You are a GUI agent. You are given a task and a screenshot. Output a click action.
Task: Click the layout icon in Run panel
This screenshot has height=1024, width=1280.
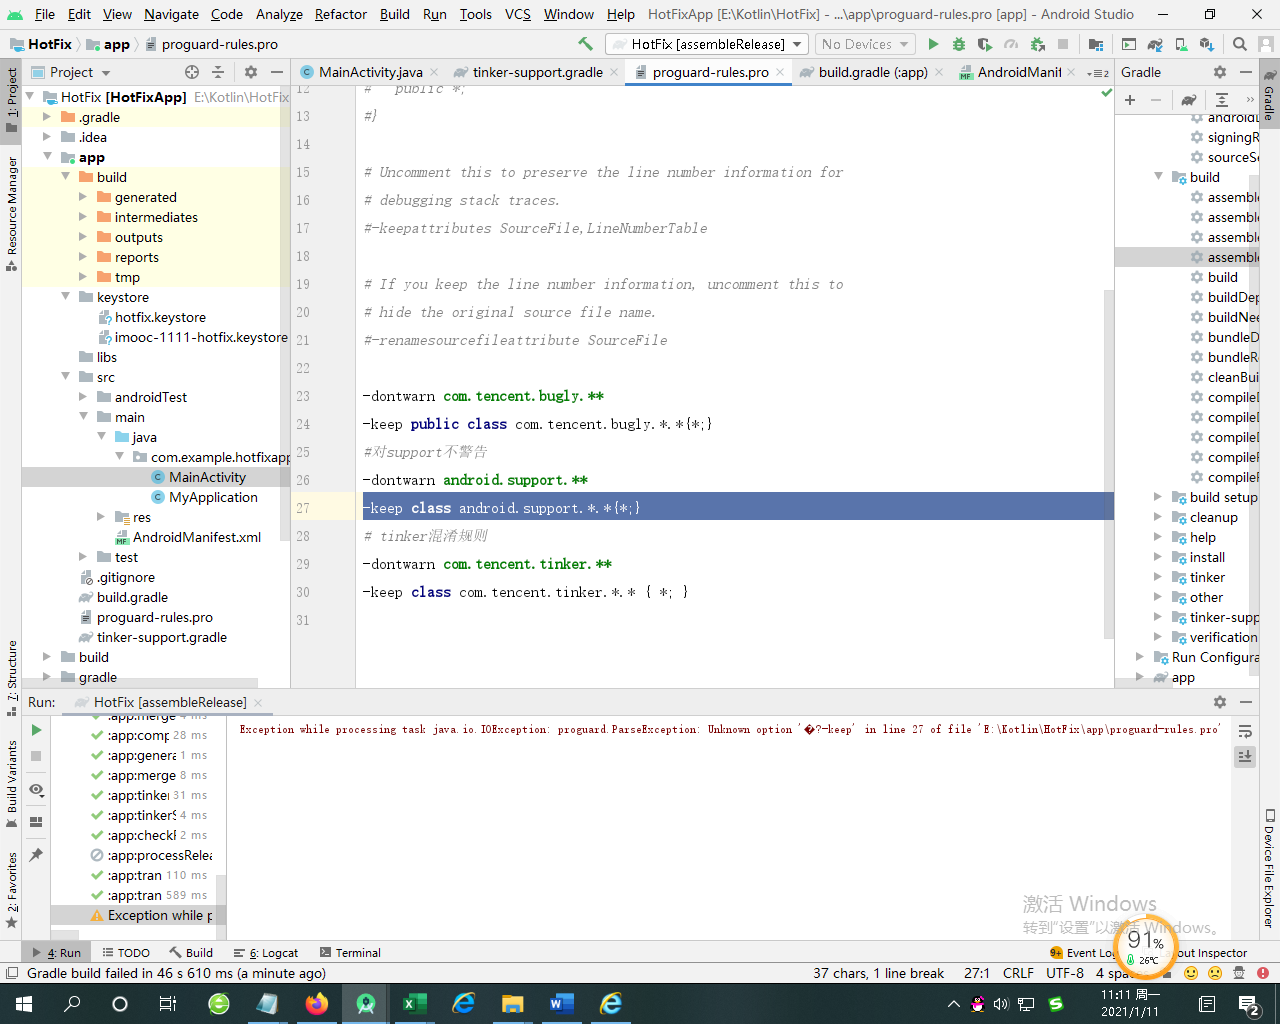36,822
